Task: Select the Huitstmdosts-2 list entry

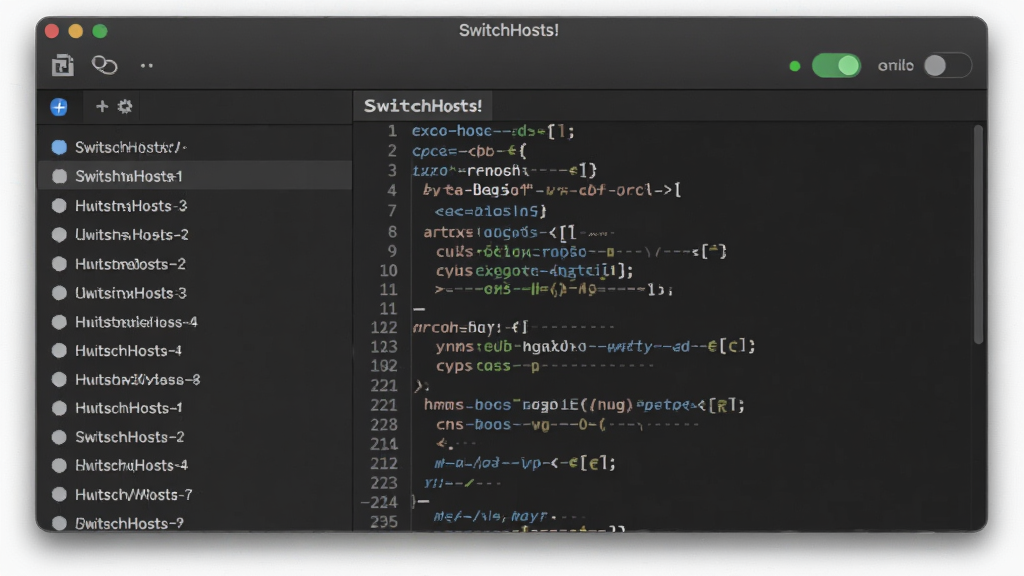Action: coord(196,264)
